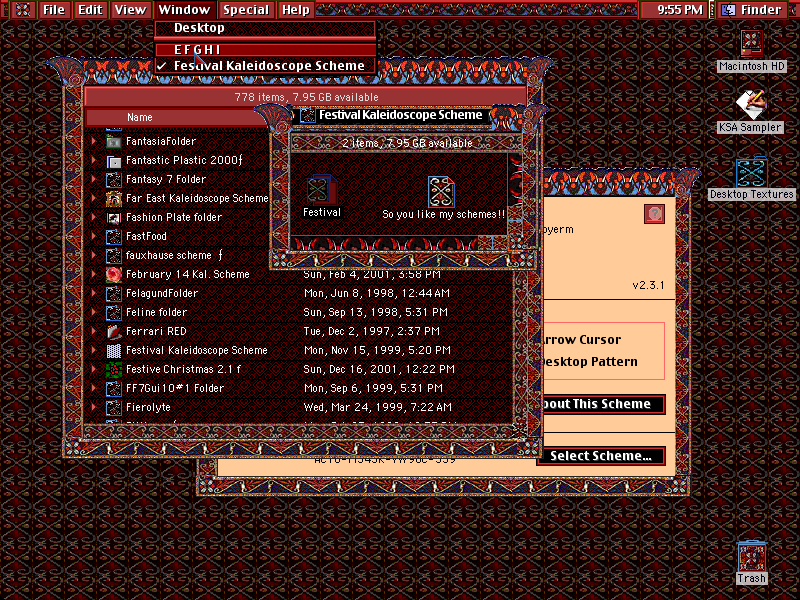
Task: Click the 9:55 PM menu bar clock
Action: point(679,10)
